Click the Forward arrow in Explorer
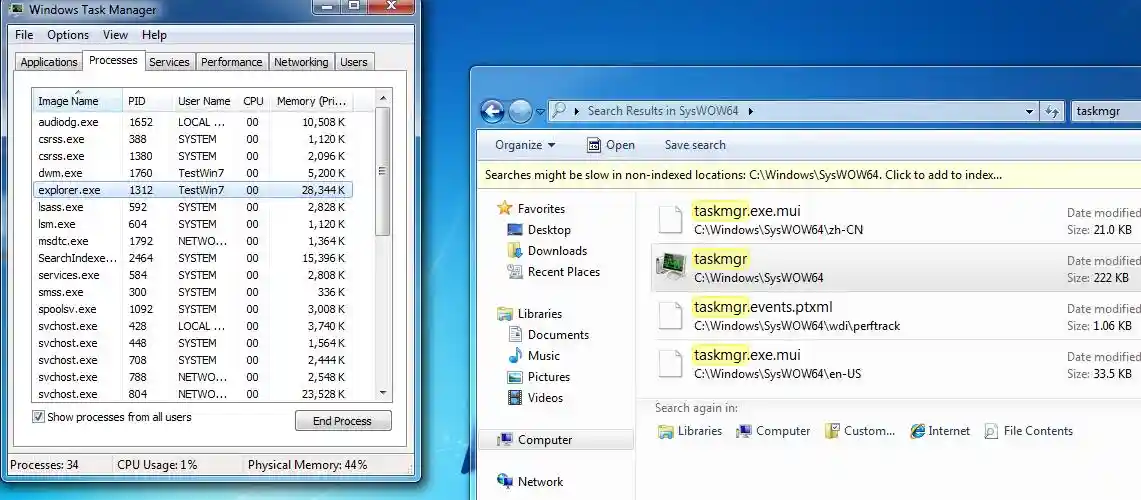 pos(520,111)
